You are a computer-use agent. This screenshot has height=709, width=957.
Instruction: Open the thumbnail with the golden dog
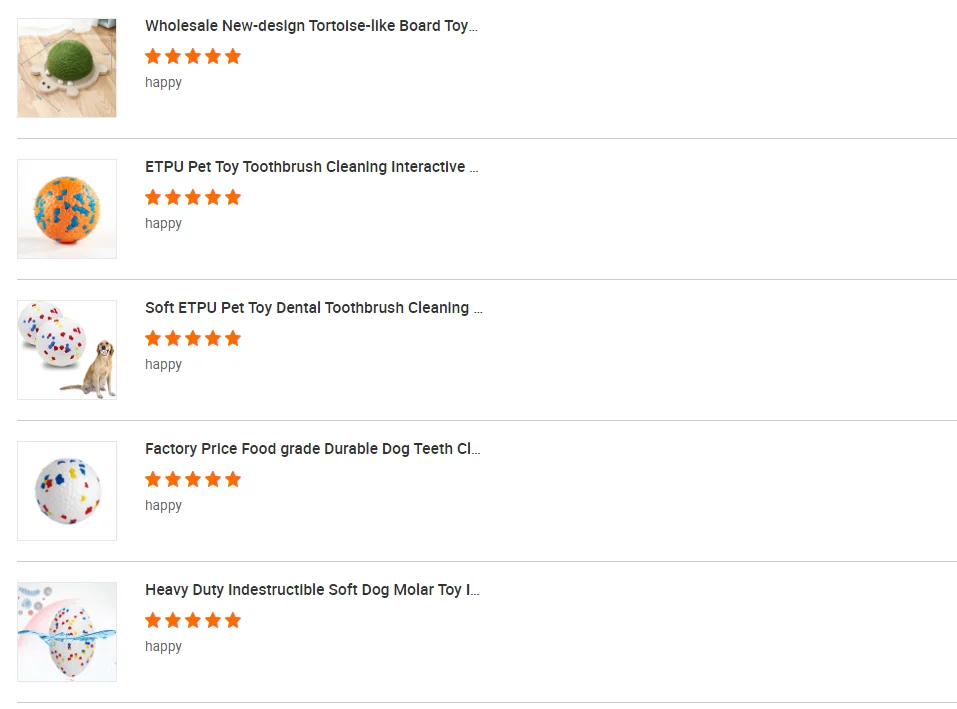pyautogui.click(x=67, y=350)
